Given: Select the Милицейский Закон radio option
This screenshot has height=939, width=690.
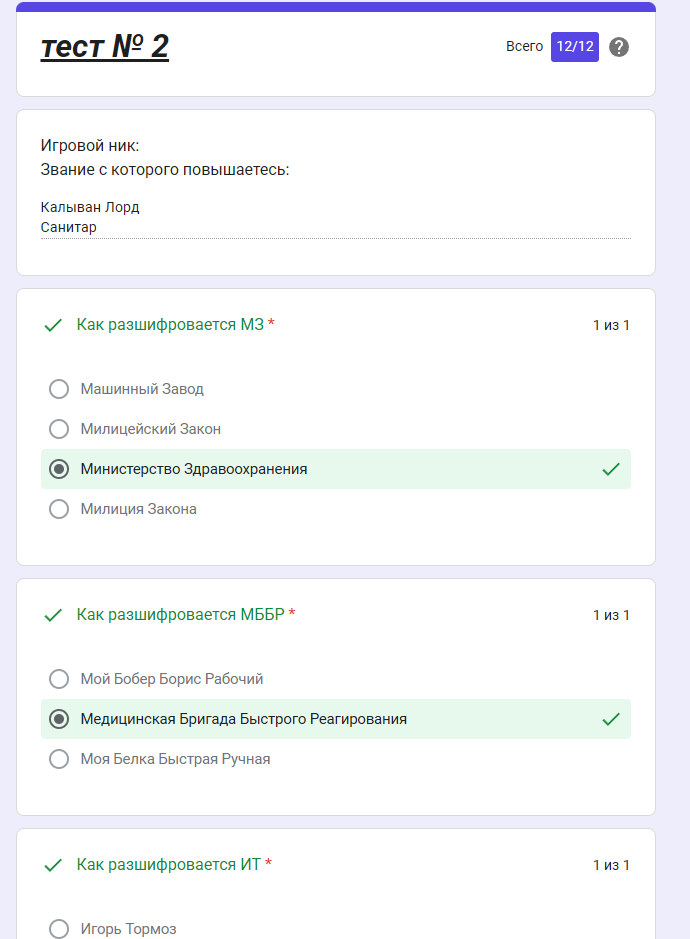Looking at the screenshot, I should tap(59, 429).
